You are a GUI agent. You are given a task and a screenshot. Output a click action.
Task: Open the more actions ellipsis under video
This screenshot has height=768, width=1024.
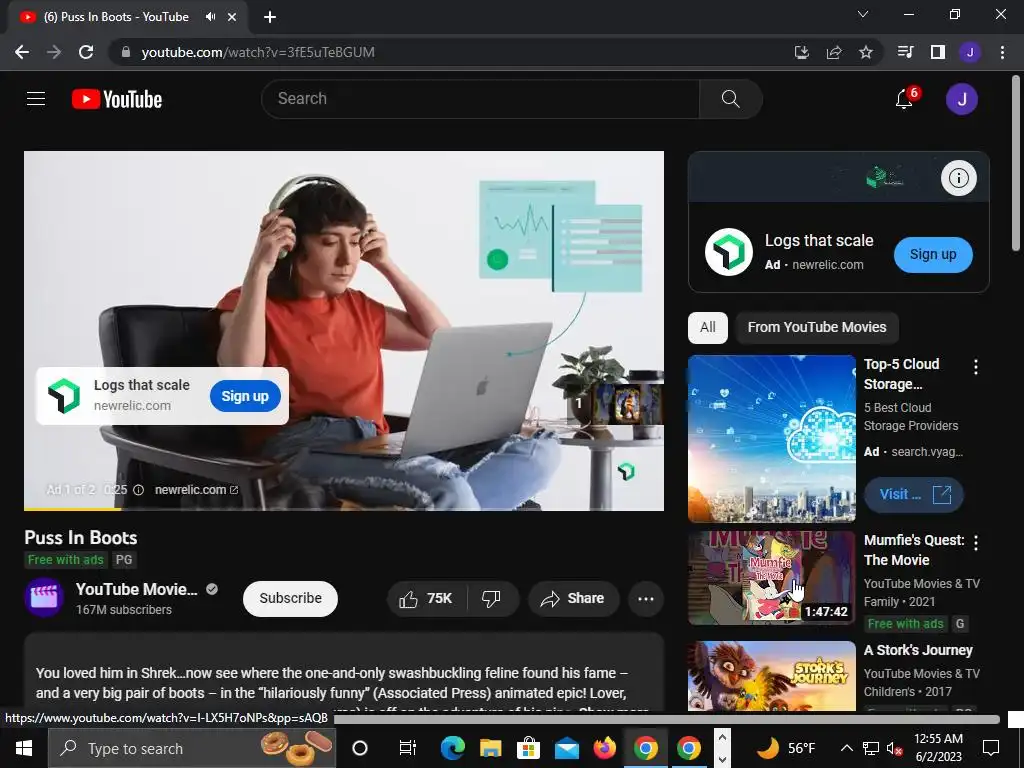(646, 599)
